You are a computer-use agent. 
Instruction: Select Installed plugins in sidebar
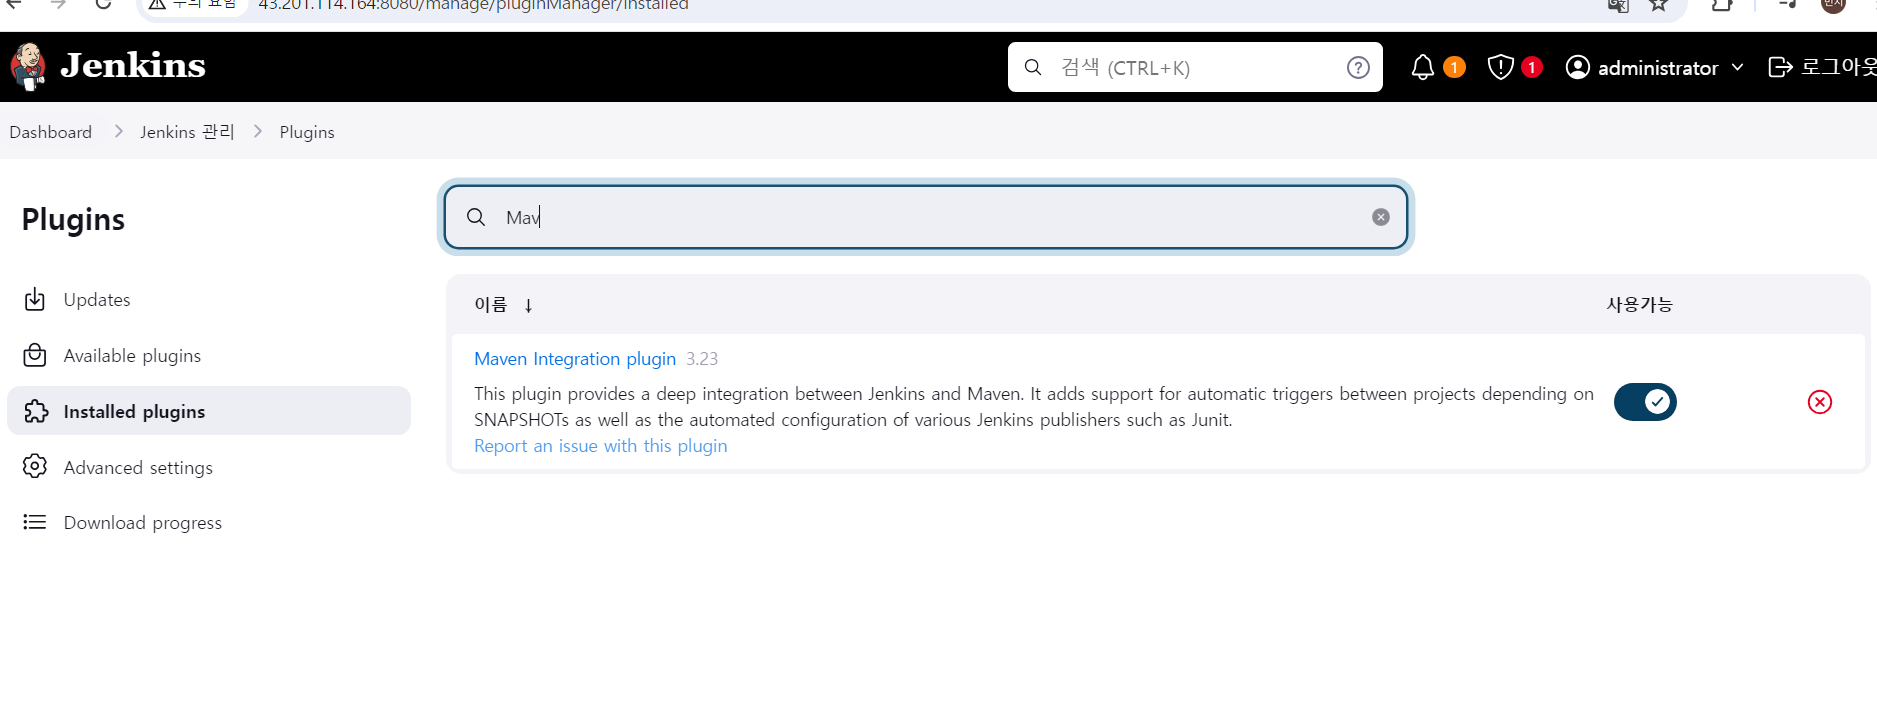coord(208,411)
